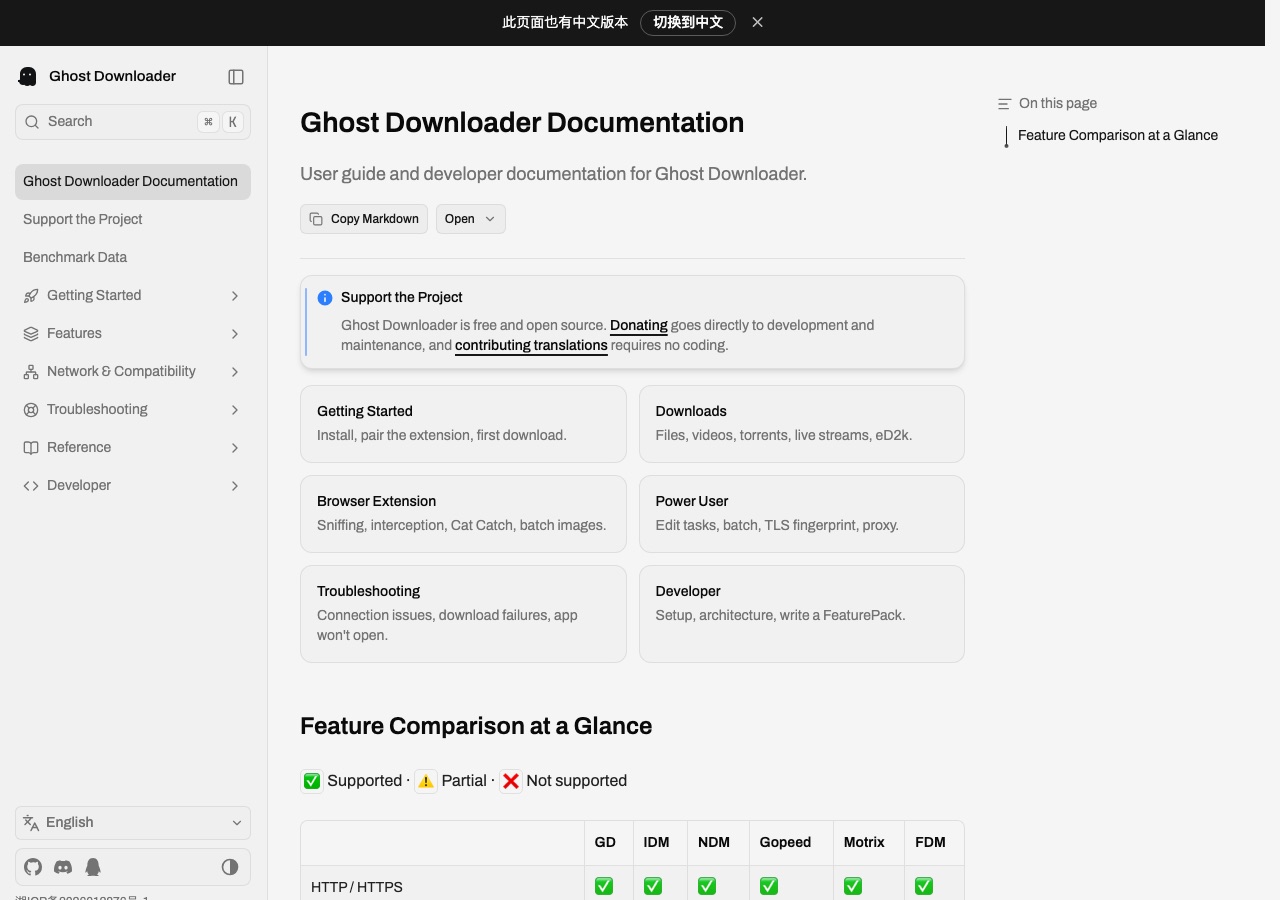Open the English language dropdown
This screenshot has width=1280, height=900.
pyautogui.click(x=133, y=823)
